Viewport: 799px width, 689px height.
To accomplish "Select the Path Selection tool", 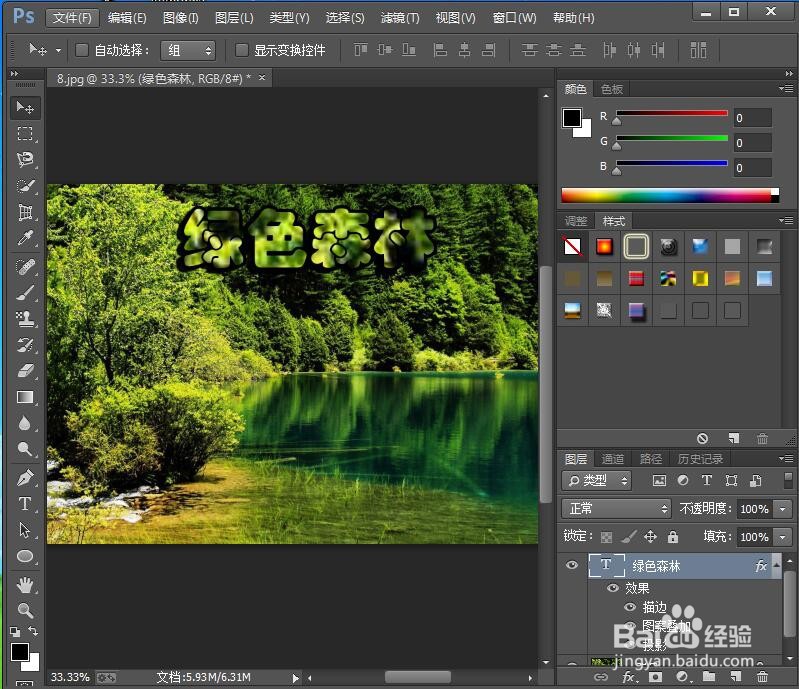I will point(24,530).
